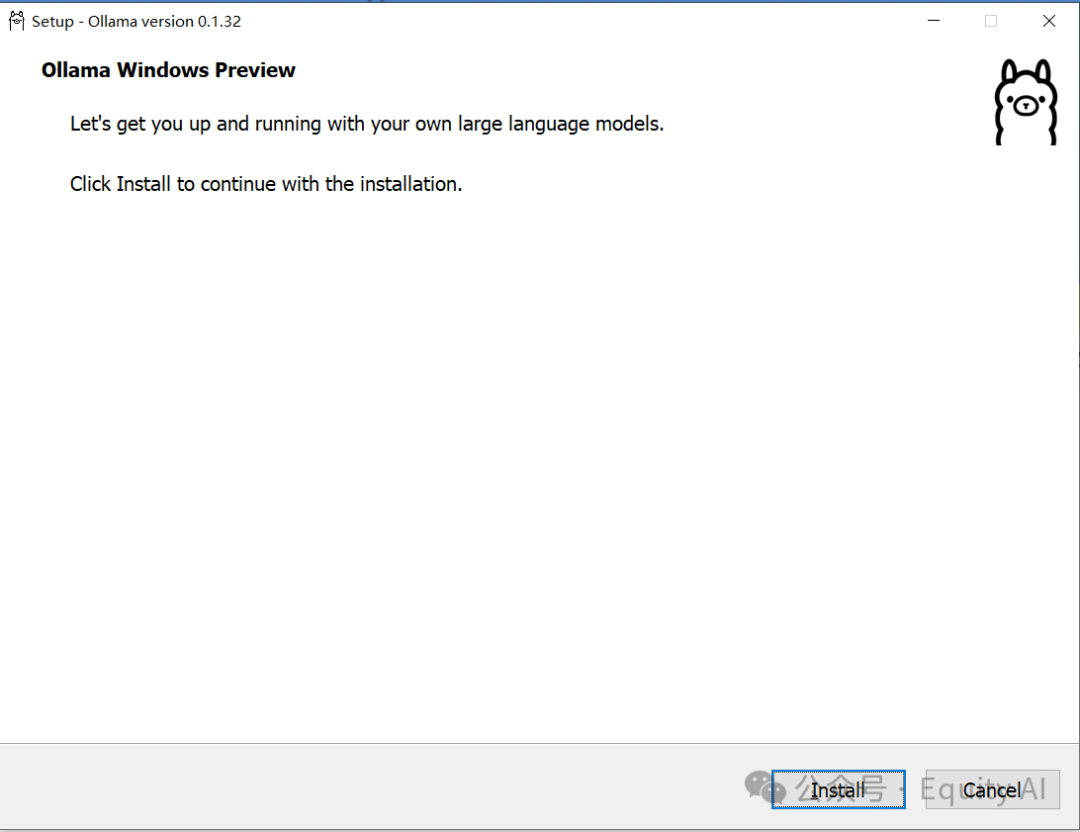This screenshot has height=832, width=1080.
Task: Click the version number 0.1.32 in title bar
Action: [221, 21]
